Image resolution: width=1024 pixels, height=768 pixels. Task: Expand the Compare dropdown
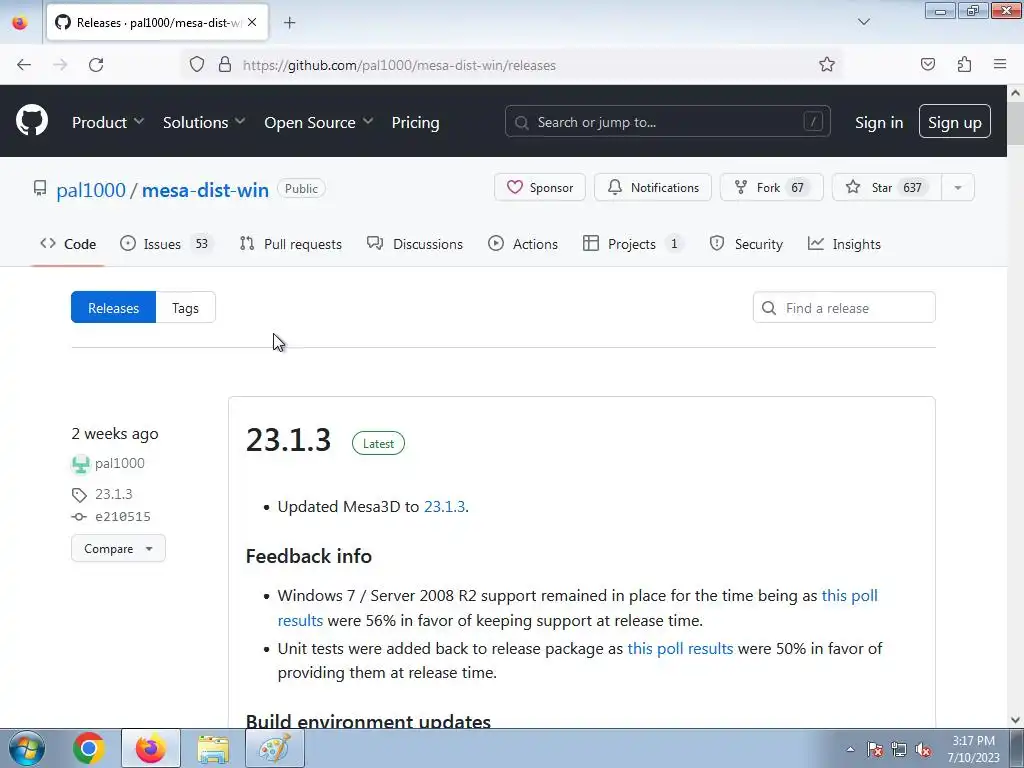[x=118, y=549]
